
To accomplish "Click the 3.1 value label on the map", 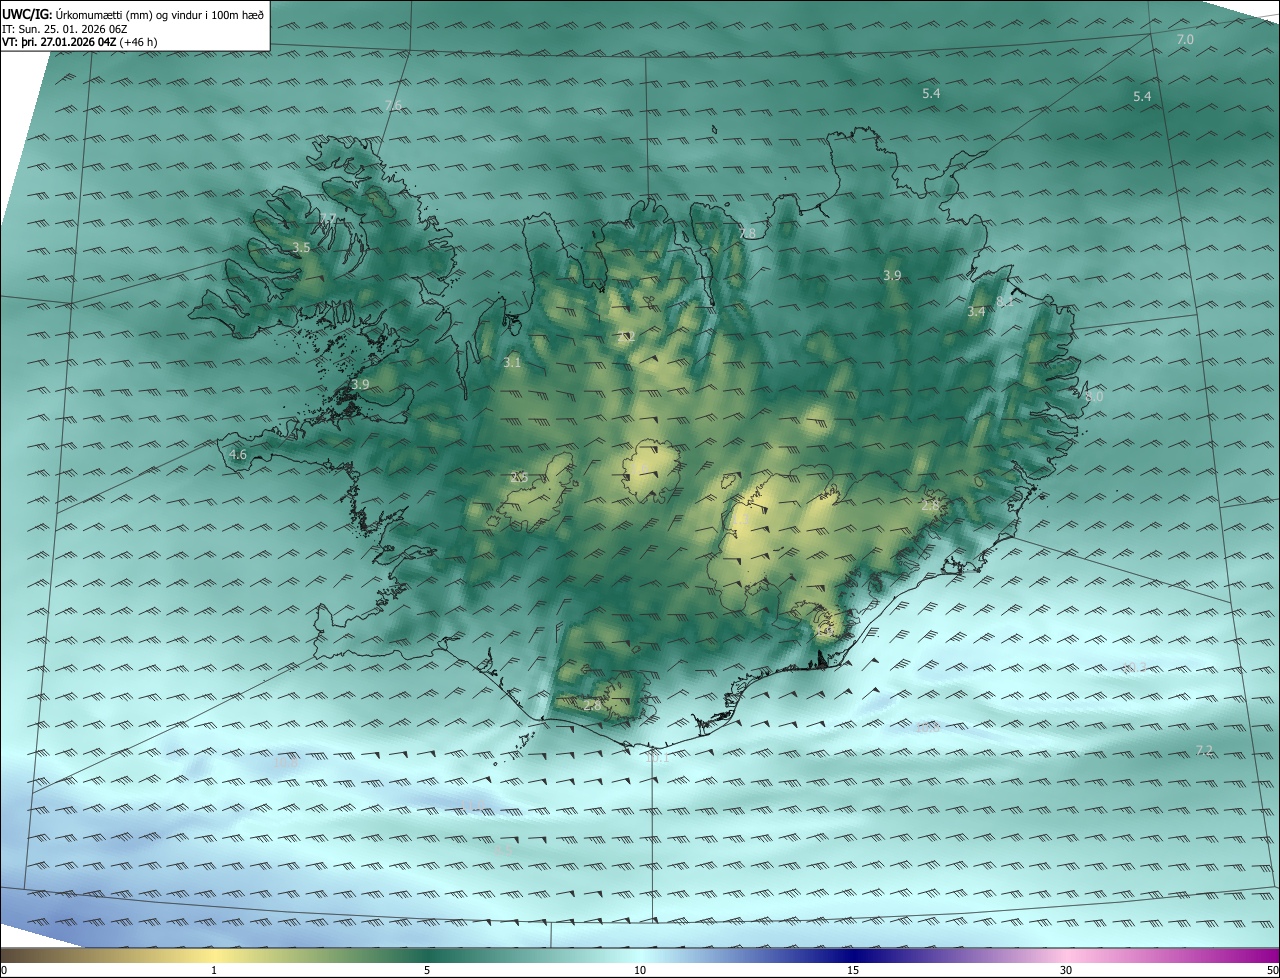I will (512, 363).
